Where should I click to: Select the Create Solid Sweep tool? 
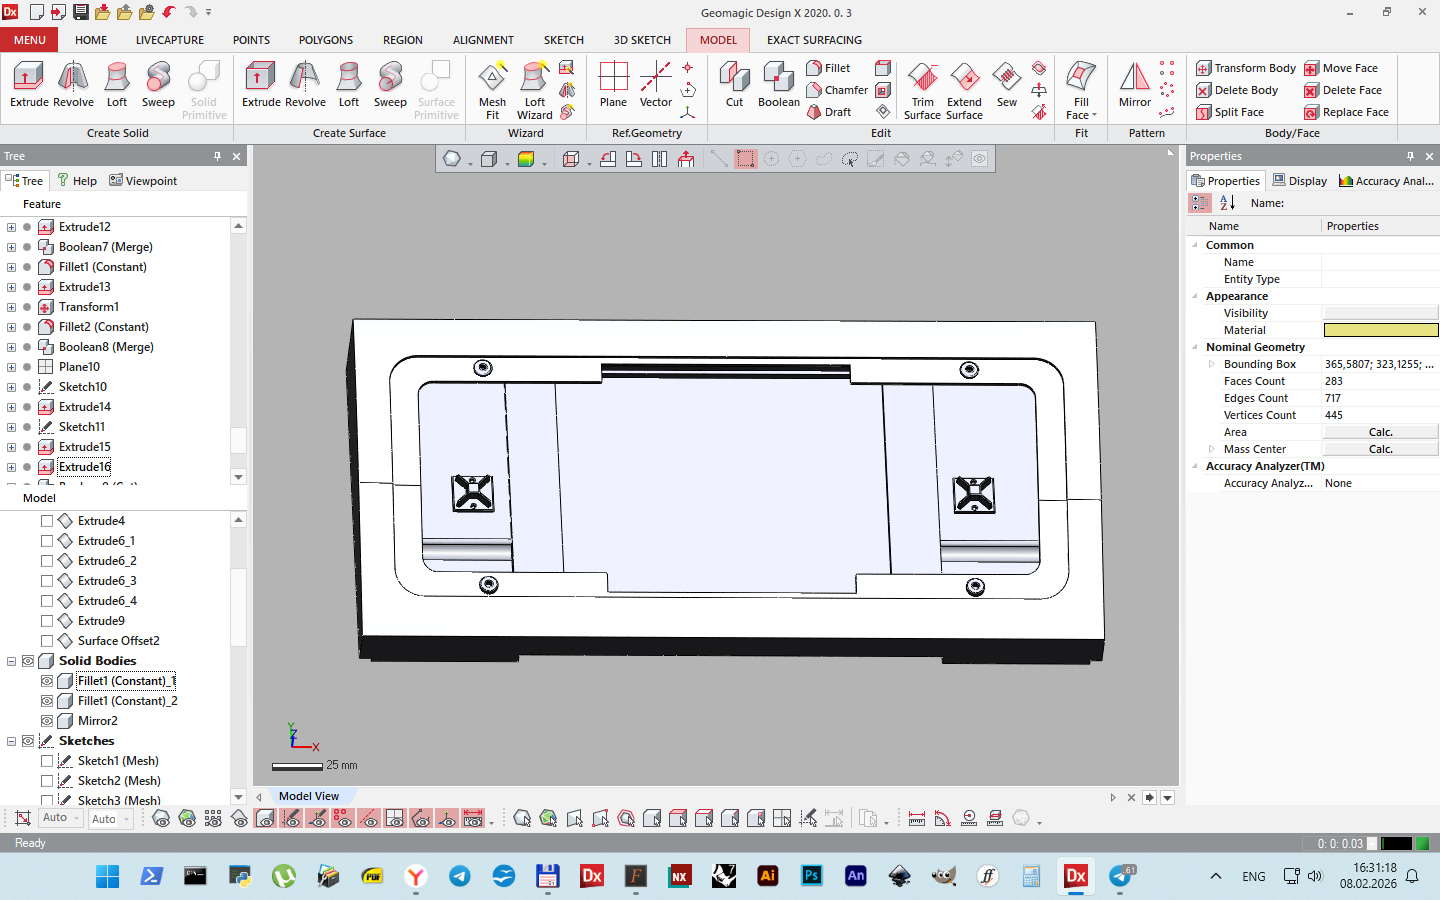(x=158, y=84)
